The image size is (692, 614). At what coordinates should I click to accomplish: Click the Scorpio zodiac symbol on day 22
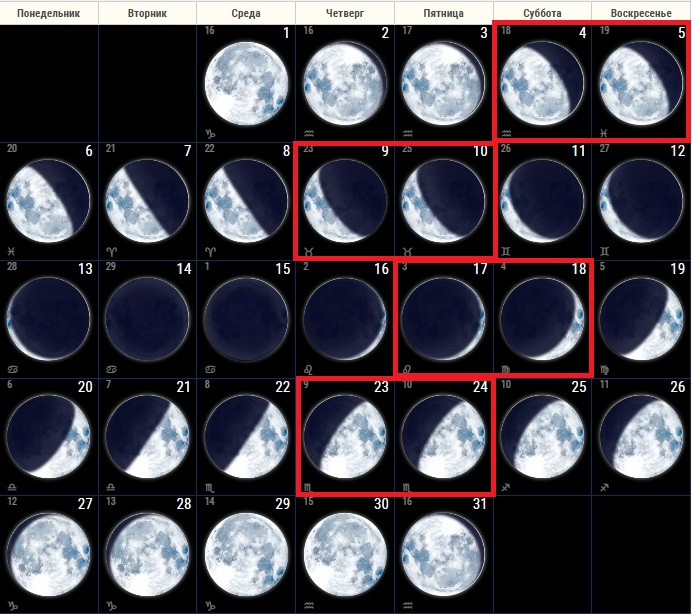click(x=210, y=488)
